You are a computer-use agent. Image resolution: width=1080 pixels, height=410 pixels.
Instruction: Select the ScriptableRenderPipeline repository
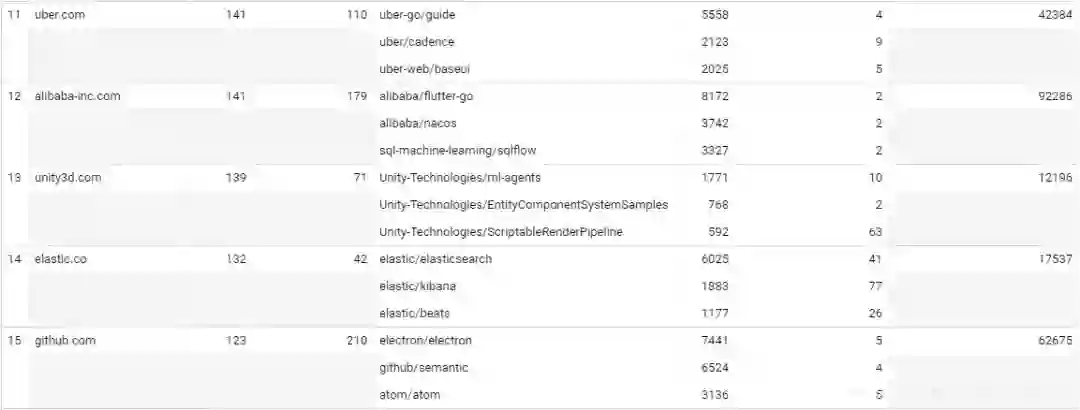click(501, 232)
